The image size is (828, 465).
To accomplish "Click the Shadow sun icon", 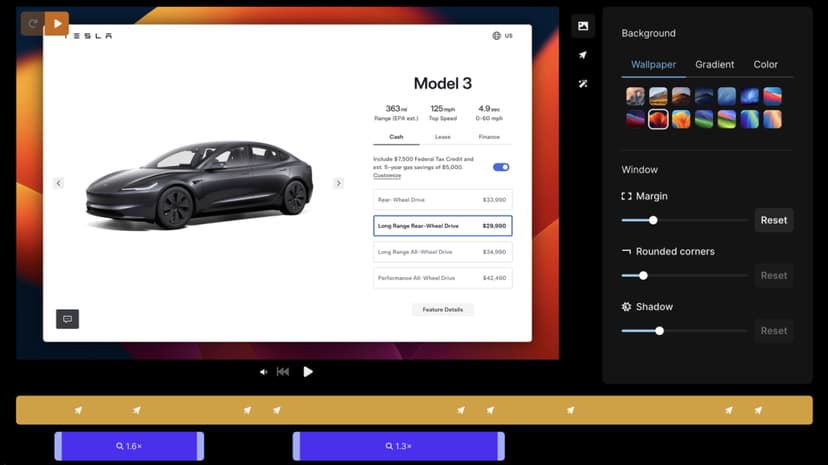I will click(x=626, y=307).
